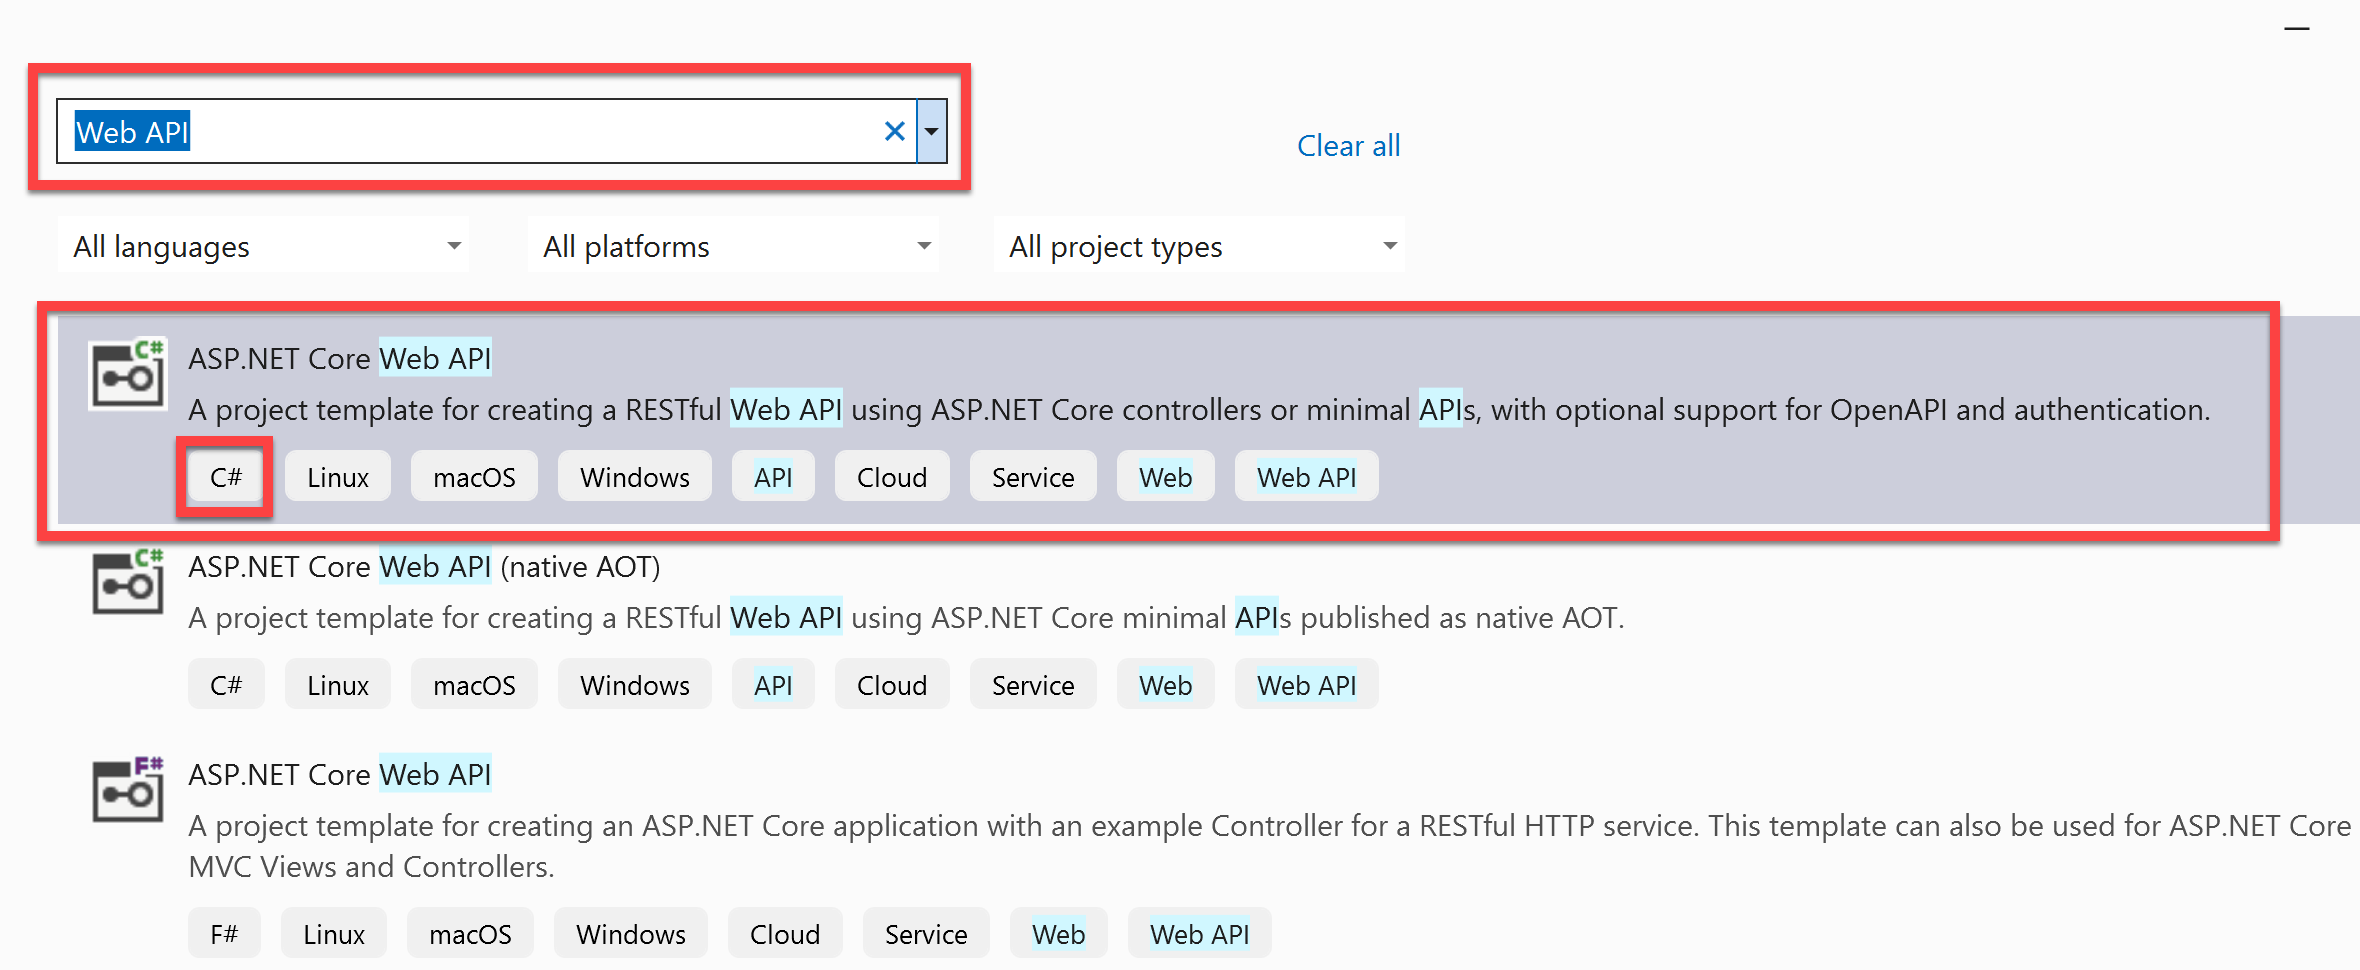This screenshot has width=2360, height=970.
Task: Select the macOS tag under the native AOT template
Action: (474, 684)
